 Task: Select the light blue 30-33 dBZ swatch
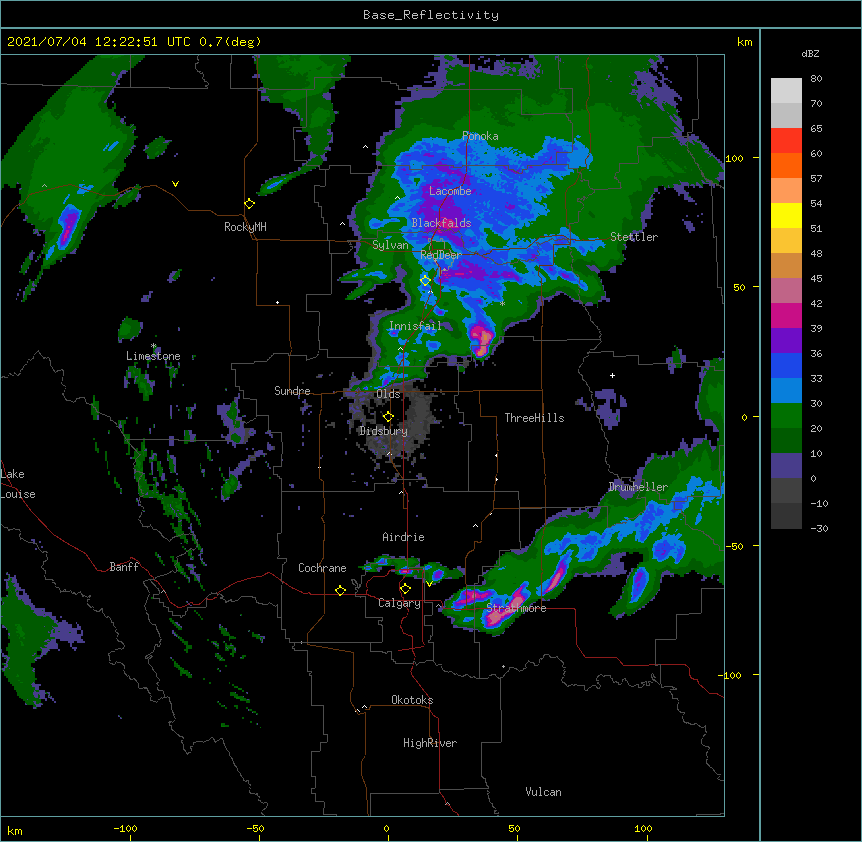point(786,391)
